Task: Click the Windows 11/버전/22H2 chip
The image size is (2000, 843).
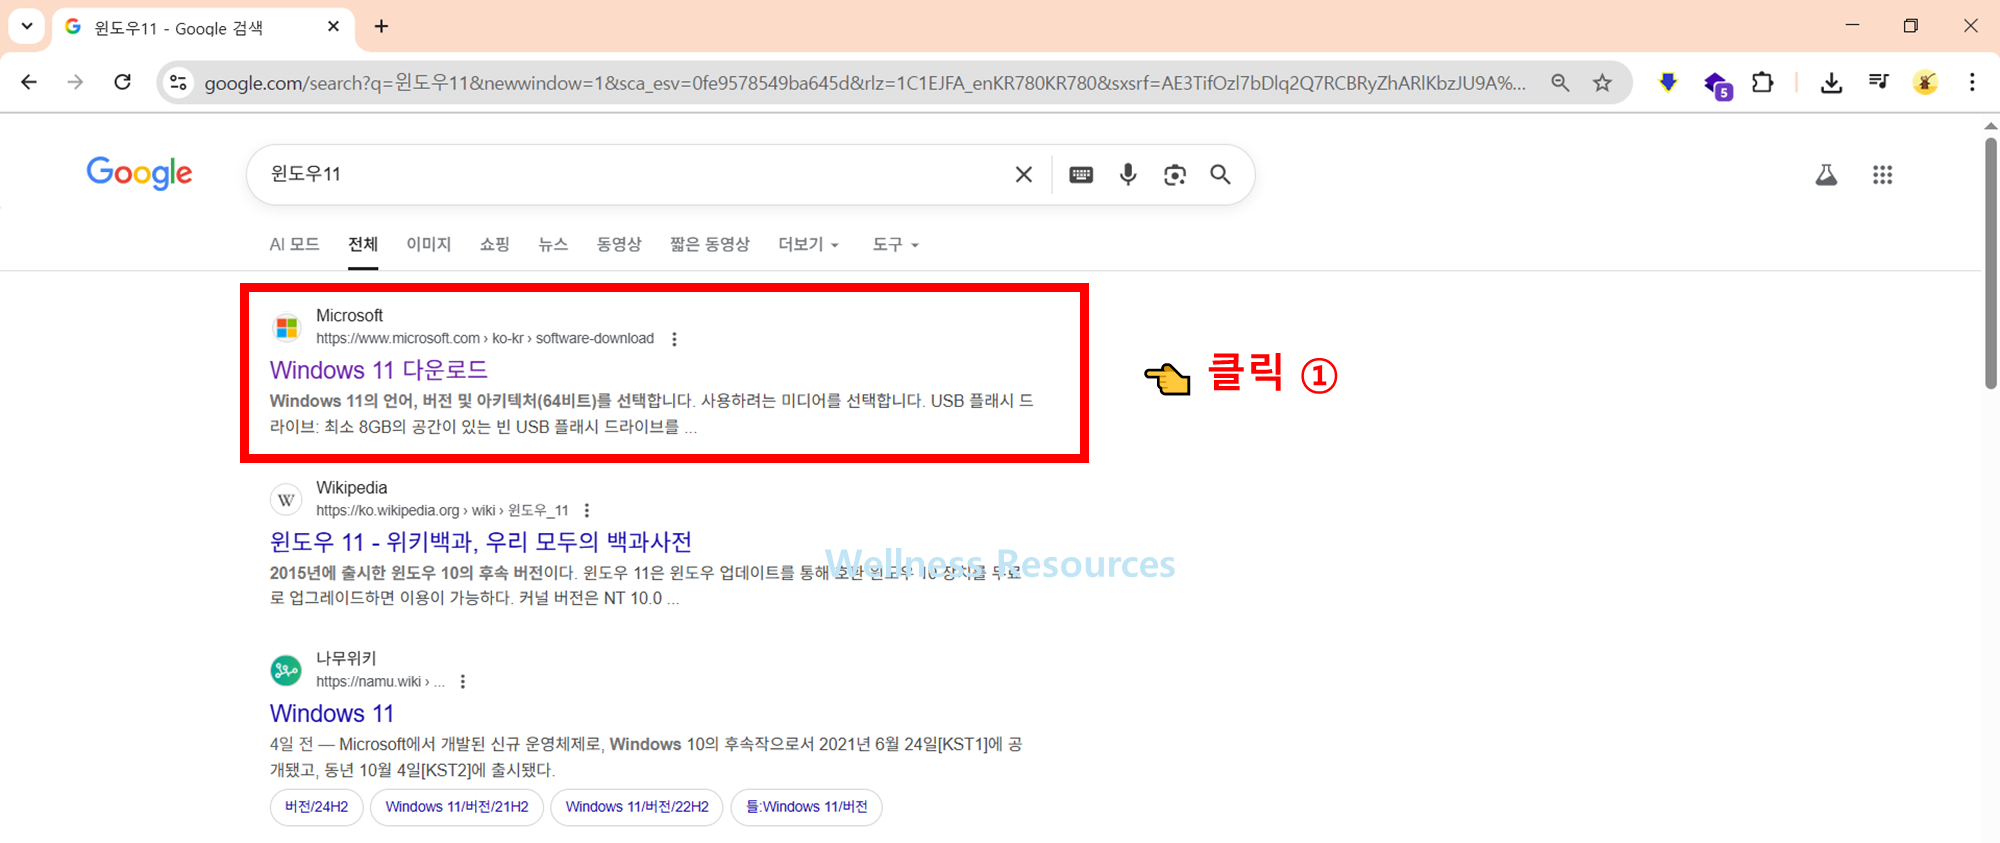Action: [637, 807]
